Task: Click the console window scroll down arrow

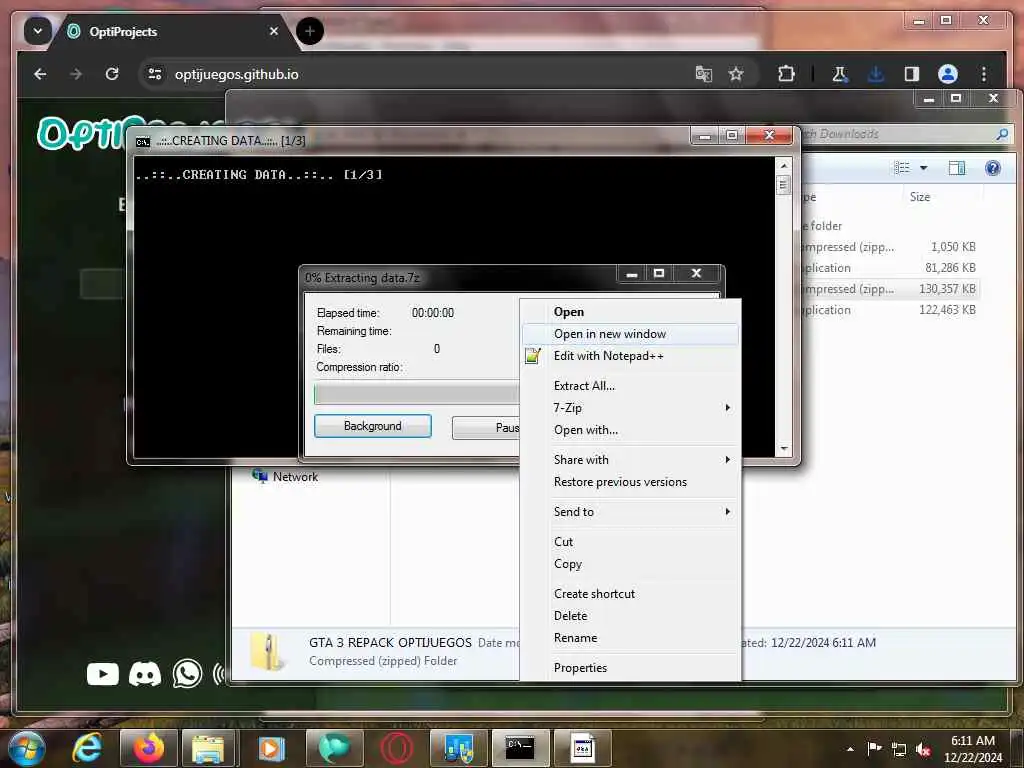Action: (784, 449)
